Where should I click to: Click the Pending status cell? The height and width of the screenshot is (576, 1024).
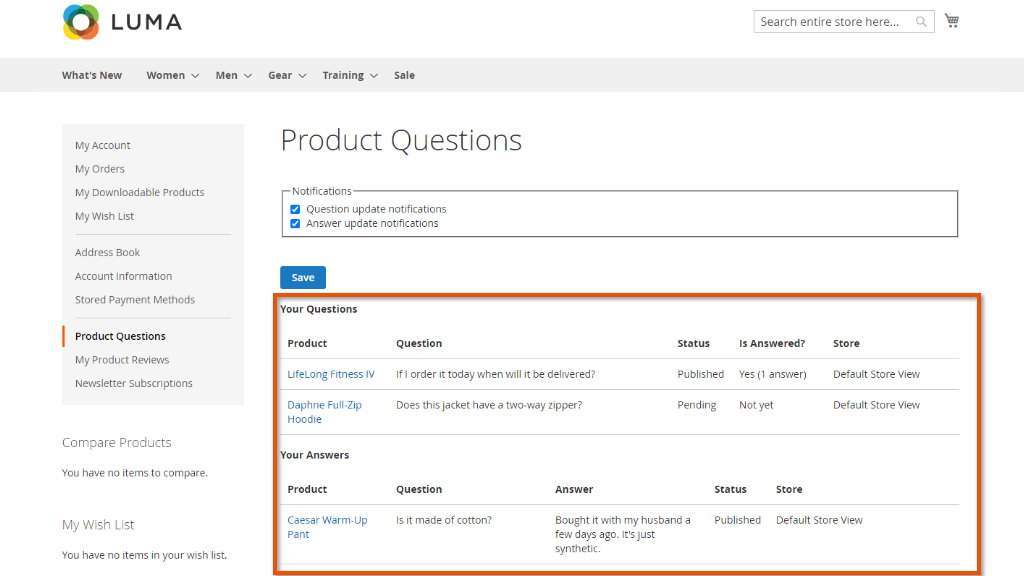697,405
